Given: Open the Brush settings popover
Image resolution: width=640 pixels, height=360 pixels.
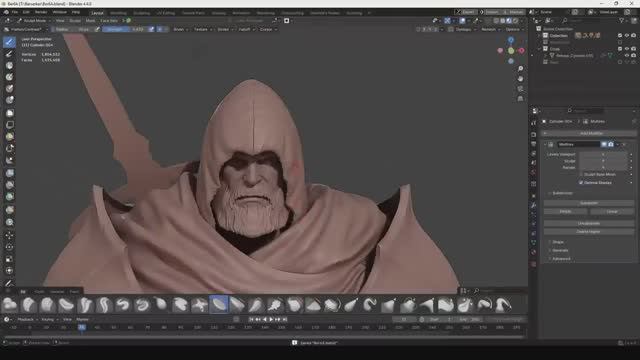Looking at the screenshot, I should point(180,29).
